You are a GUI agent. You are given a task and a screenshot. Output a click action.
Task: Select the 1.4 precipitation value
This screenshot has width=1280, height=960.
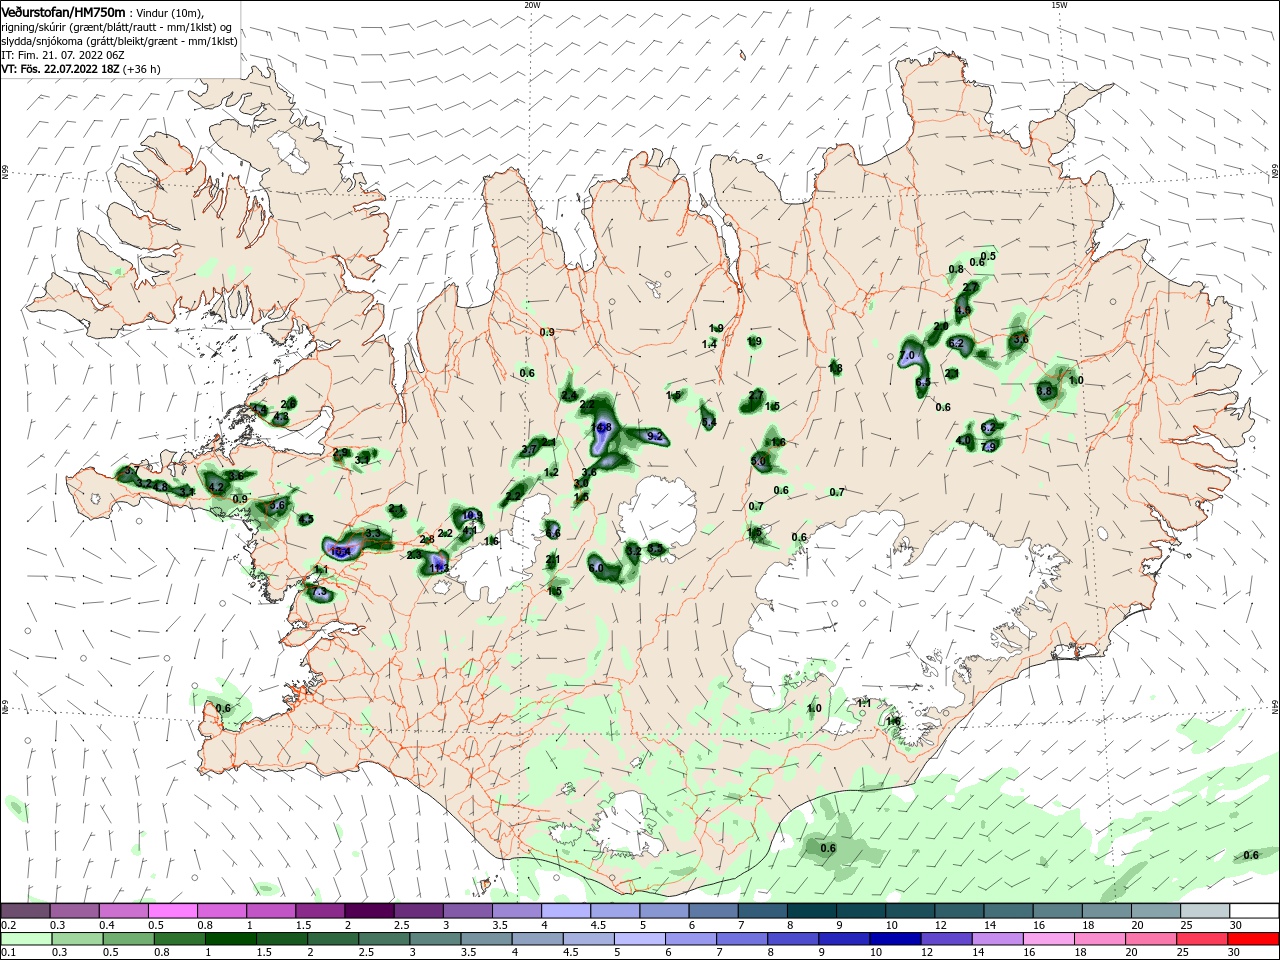point(709,344)
